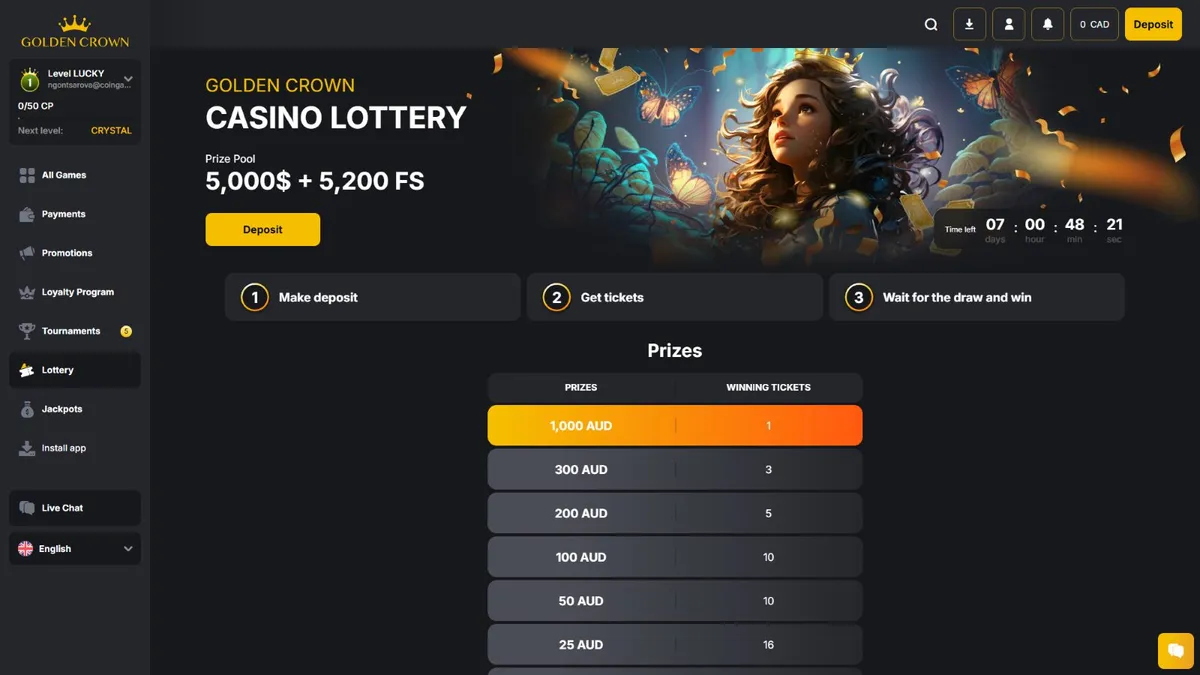Select the 1,000 AUD prize row
1200x675 pixels.
coord(675,425)
